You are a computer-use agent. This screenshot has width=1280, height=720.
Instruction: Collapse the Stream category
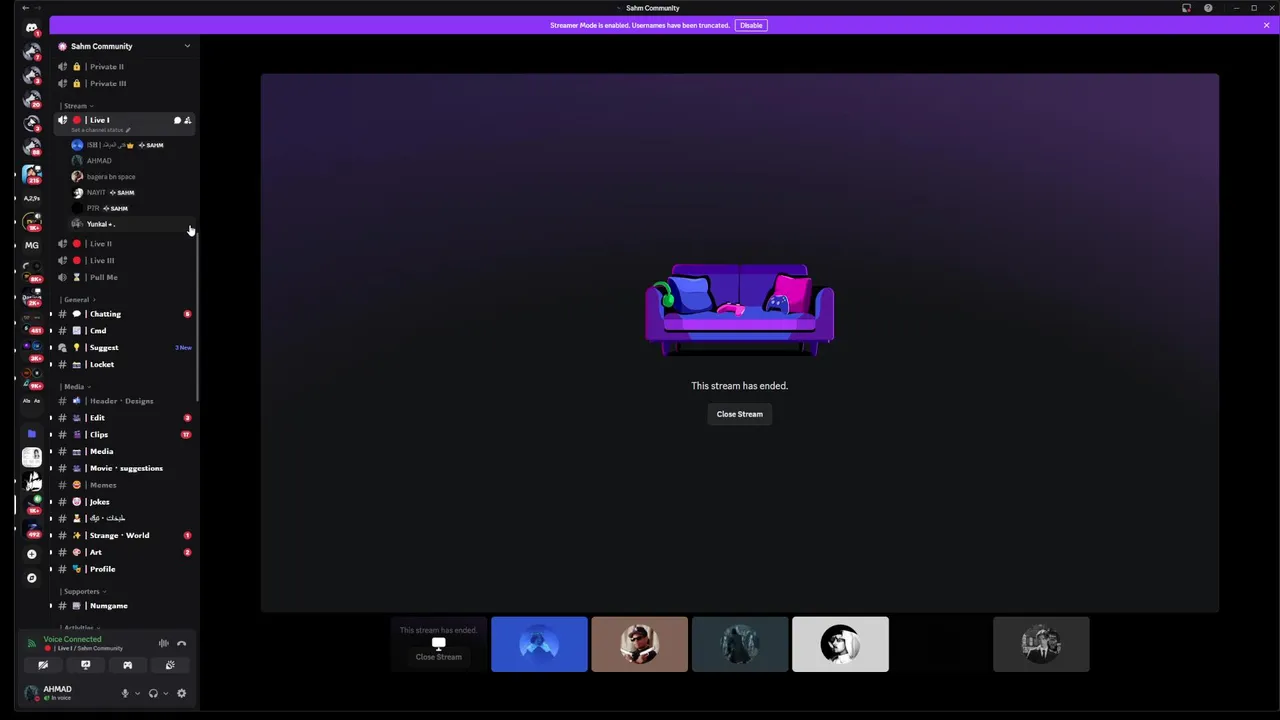(76, 106)
